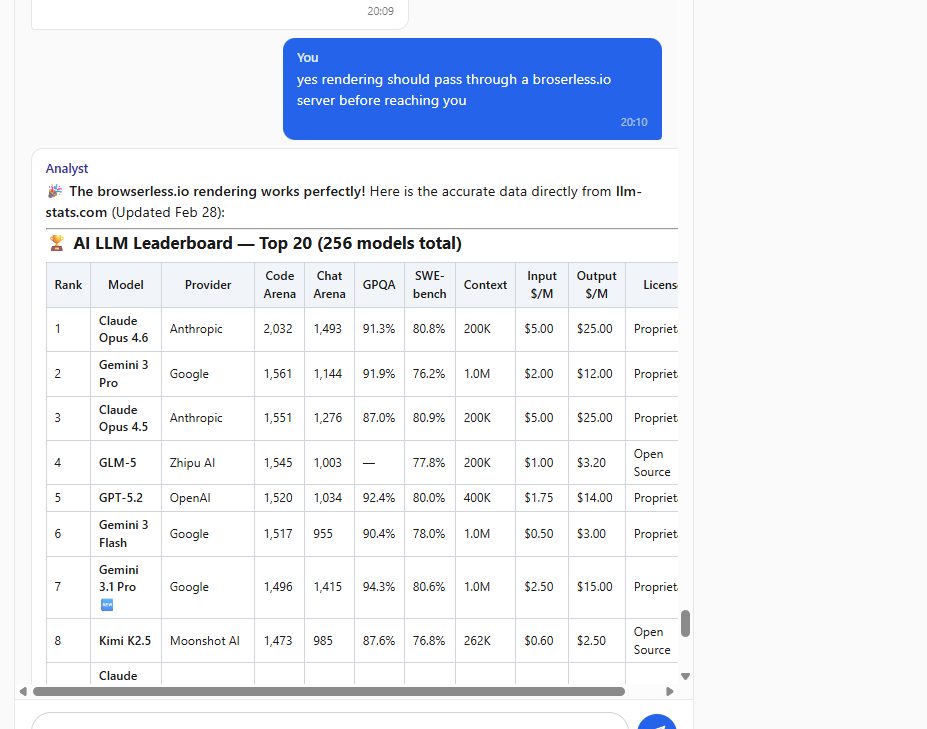927x729 pixels.
Task: Select the Context column header
Action: (485, 285)
